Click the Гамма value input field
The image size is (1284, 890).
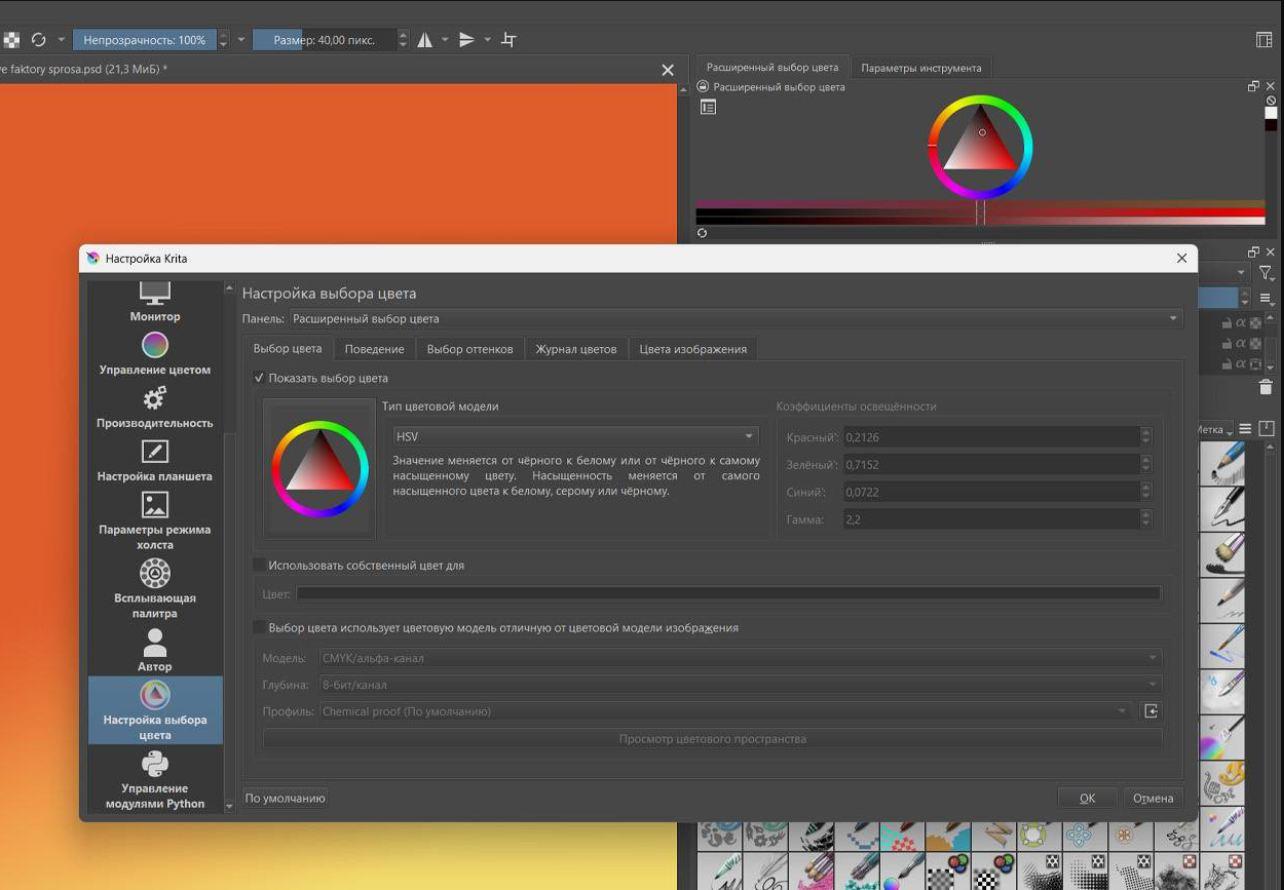[x=991, y=520]
